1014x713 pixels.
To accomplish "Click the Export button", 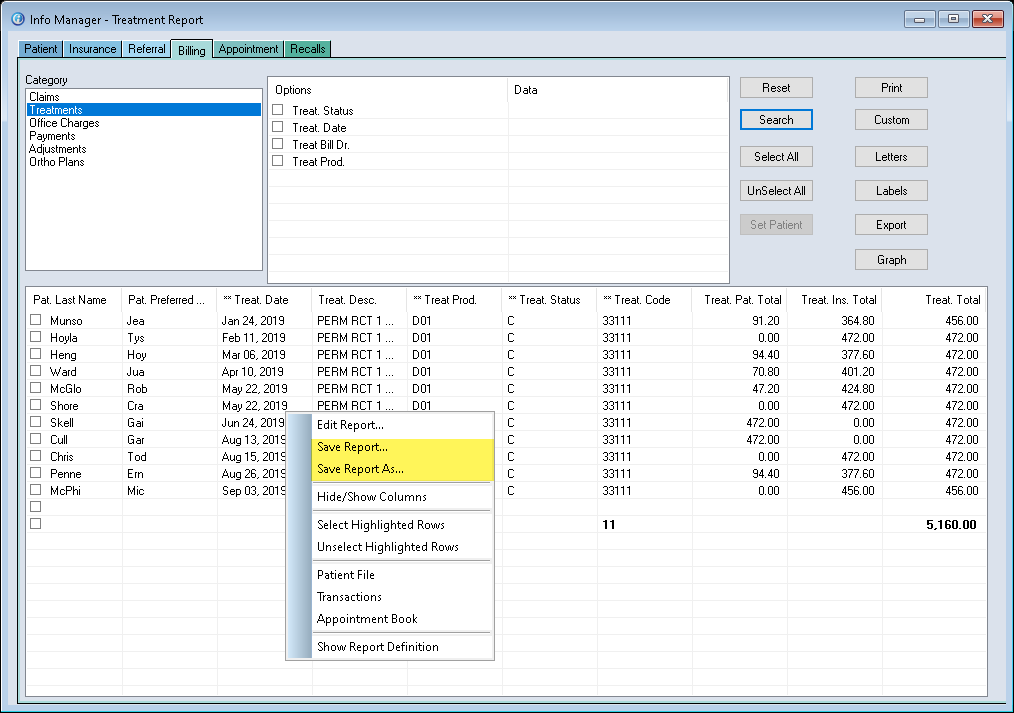I will (891, 225).
